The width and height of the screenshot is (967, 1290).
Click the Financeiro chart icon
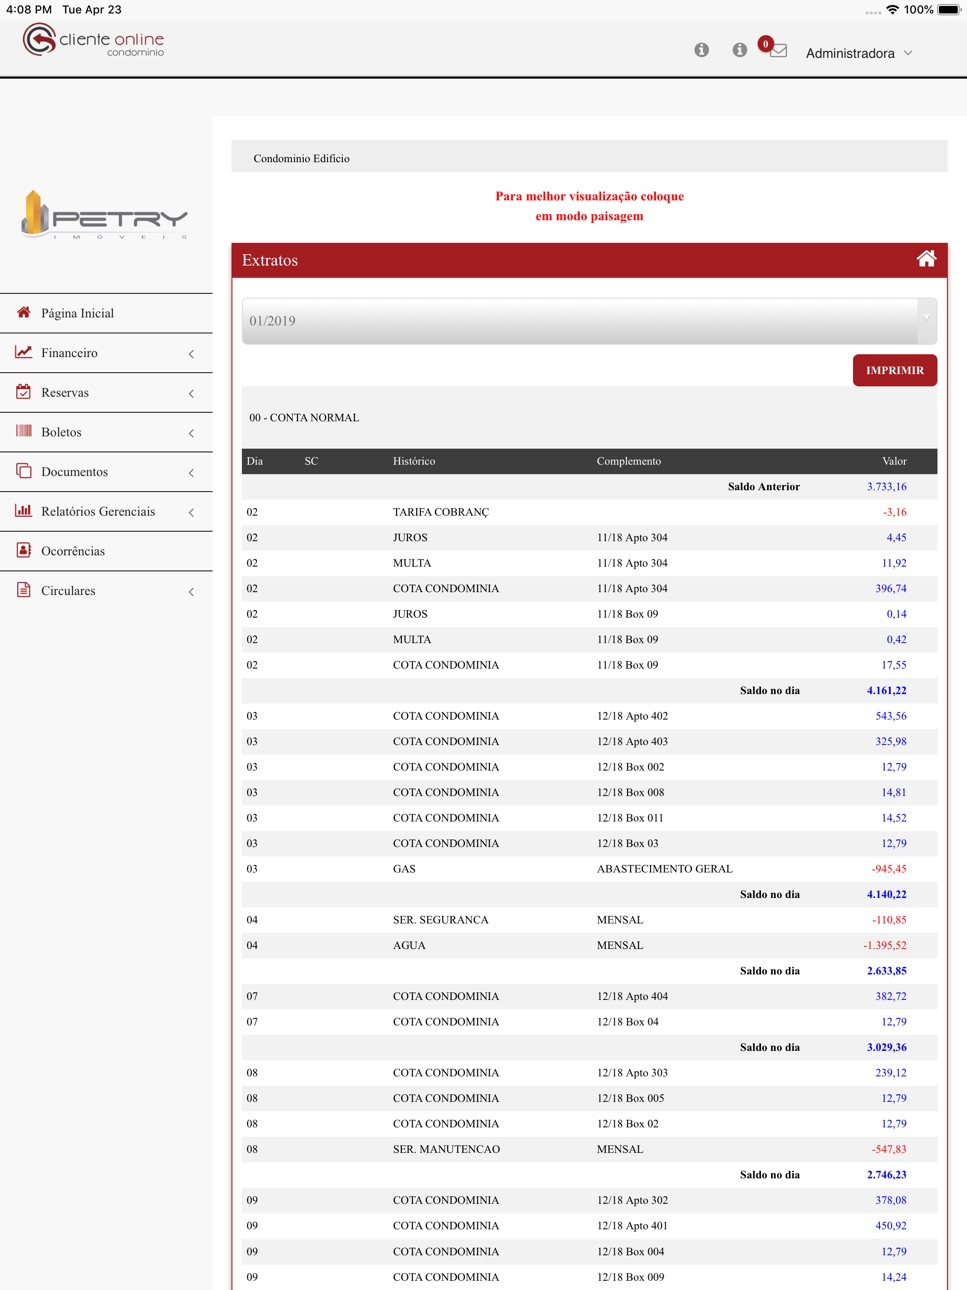coord(24,352)
